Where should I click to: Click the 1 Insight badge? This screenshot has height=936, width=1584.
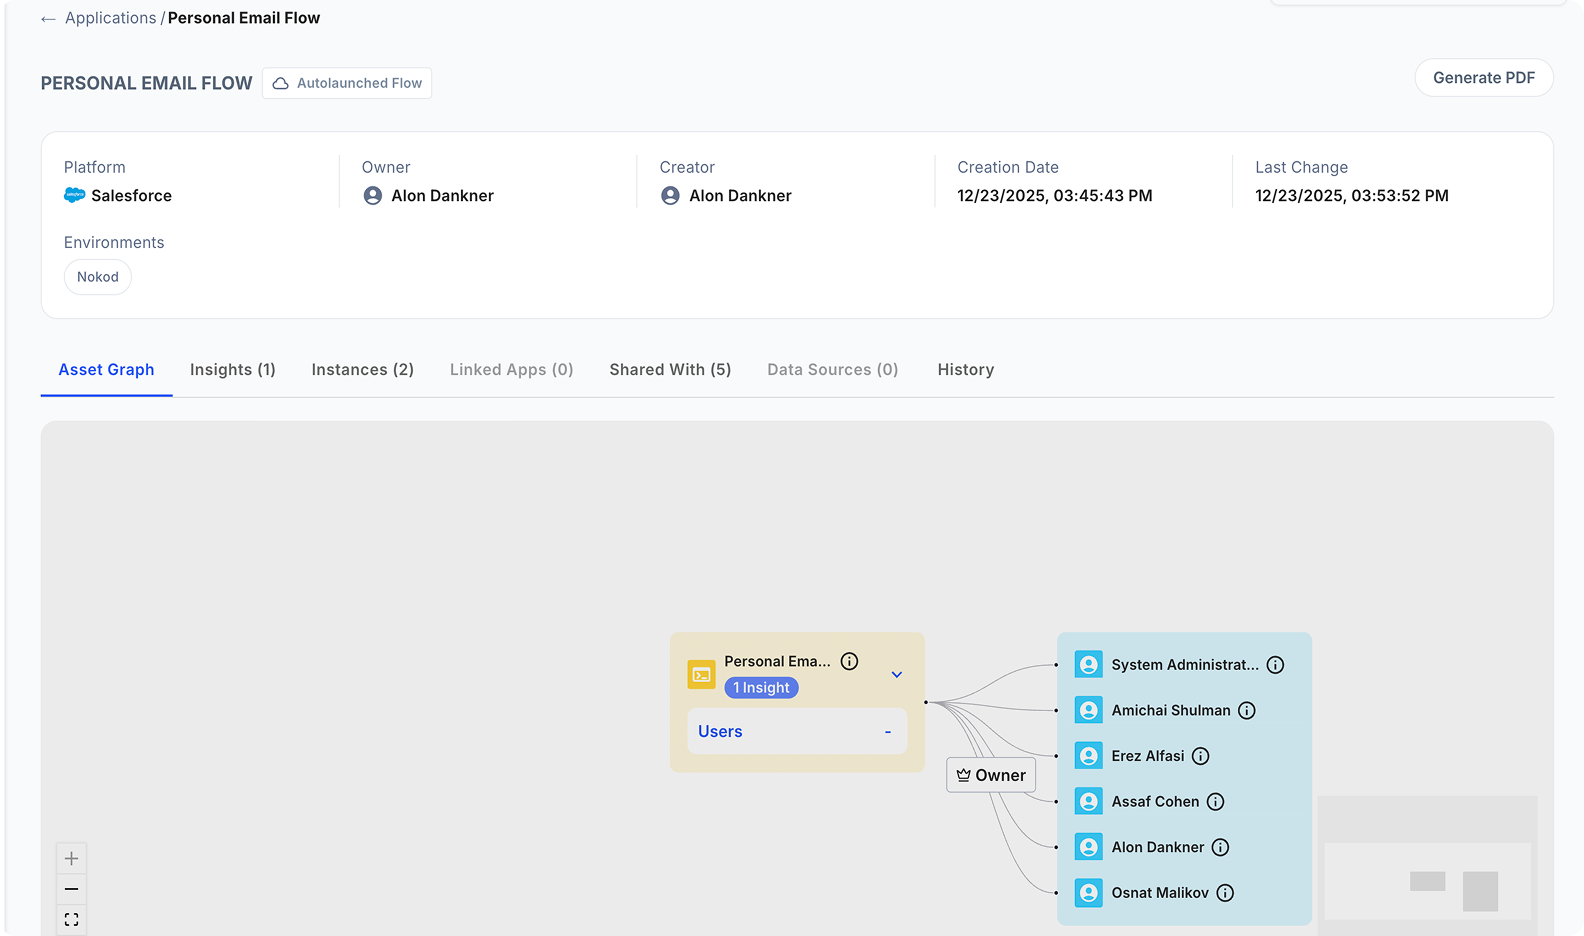pos(761,688)
